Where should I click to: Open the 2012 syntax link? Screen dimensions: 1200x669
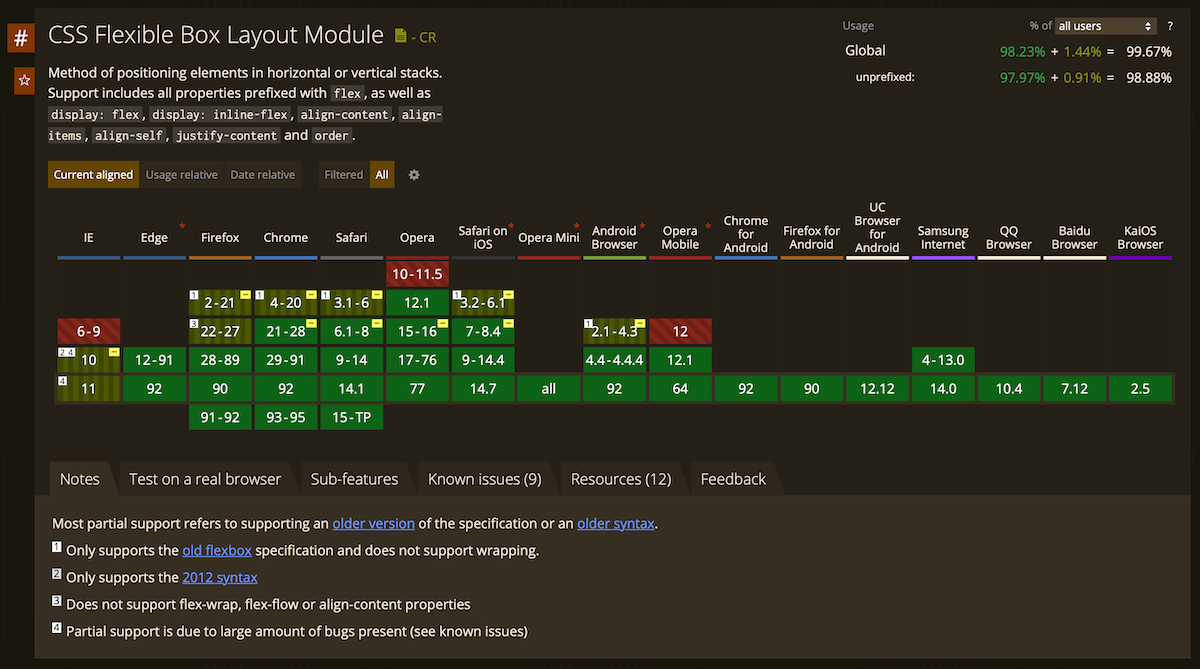(x=220, y=577)
